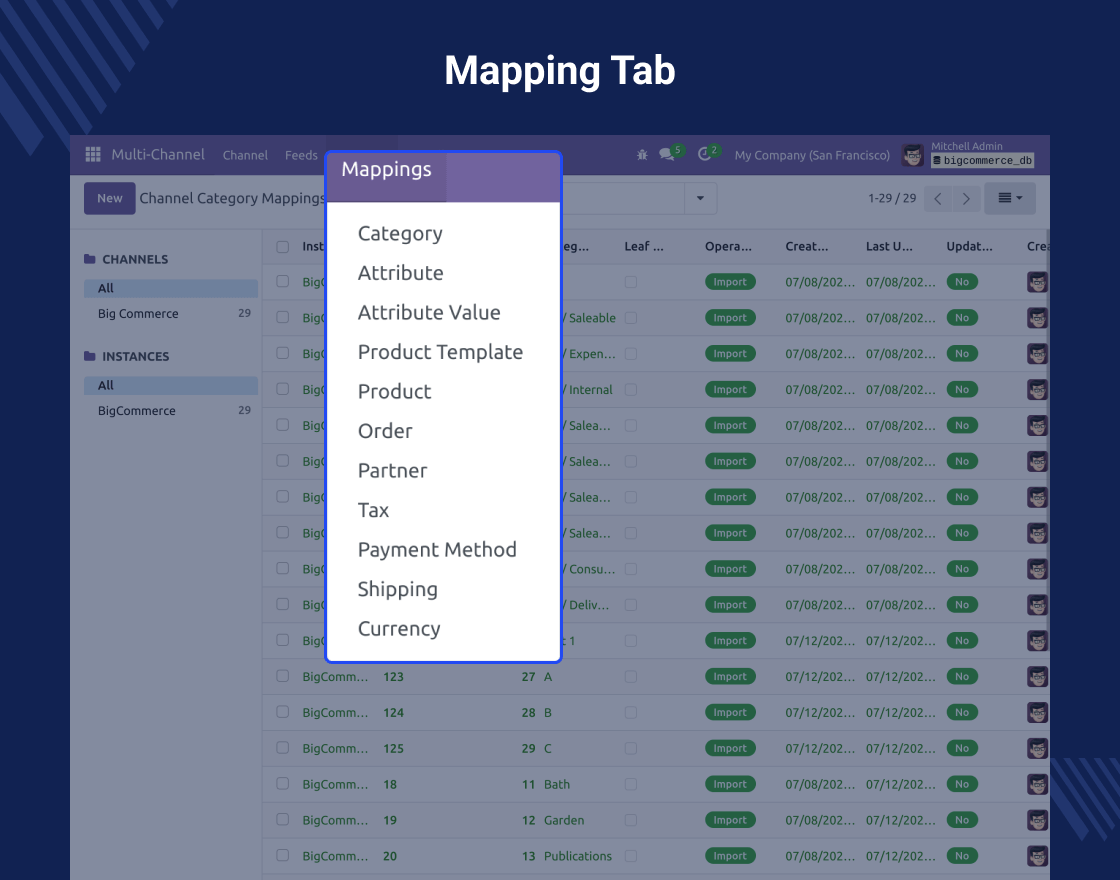1120x880 pixels.
Task: Click the search input field
Action: pos(623,199)
